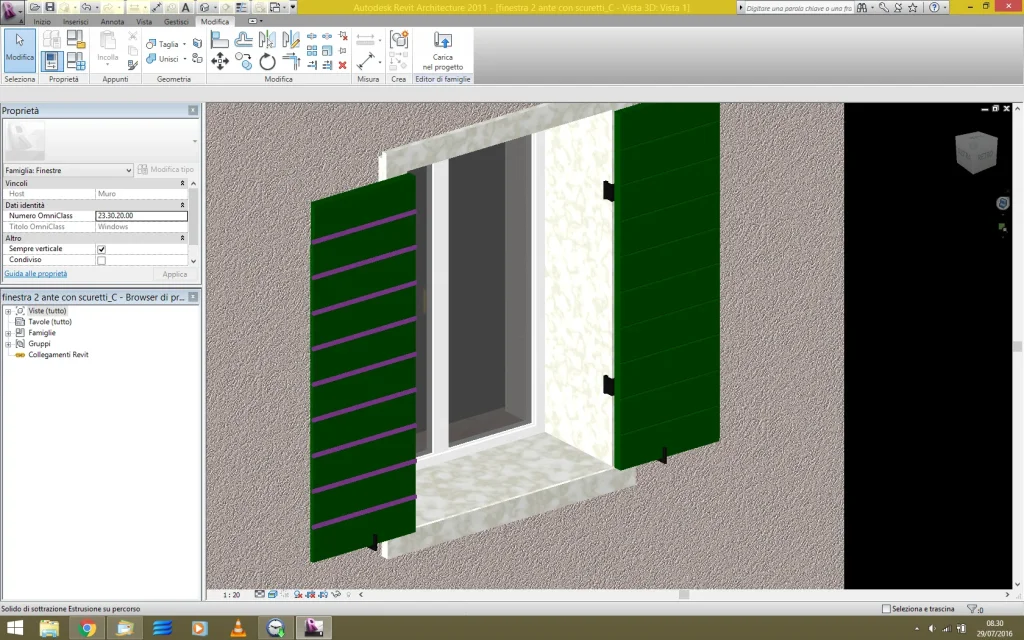
Task: Click the Rotate tool icon
Action: click(x=267, y=62)
